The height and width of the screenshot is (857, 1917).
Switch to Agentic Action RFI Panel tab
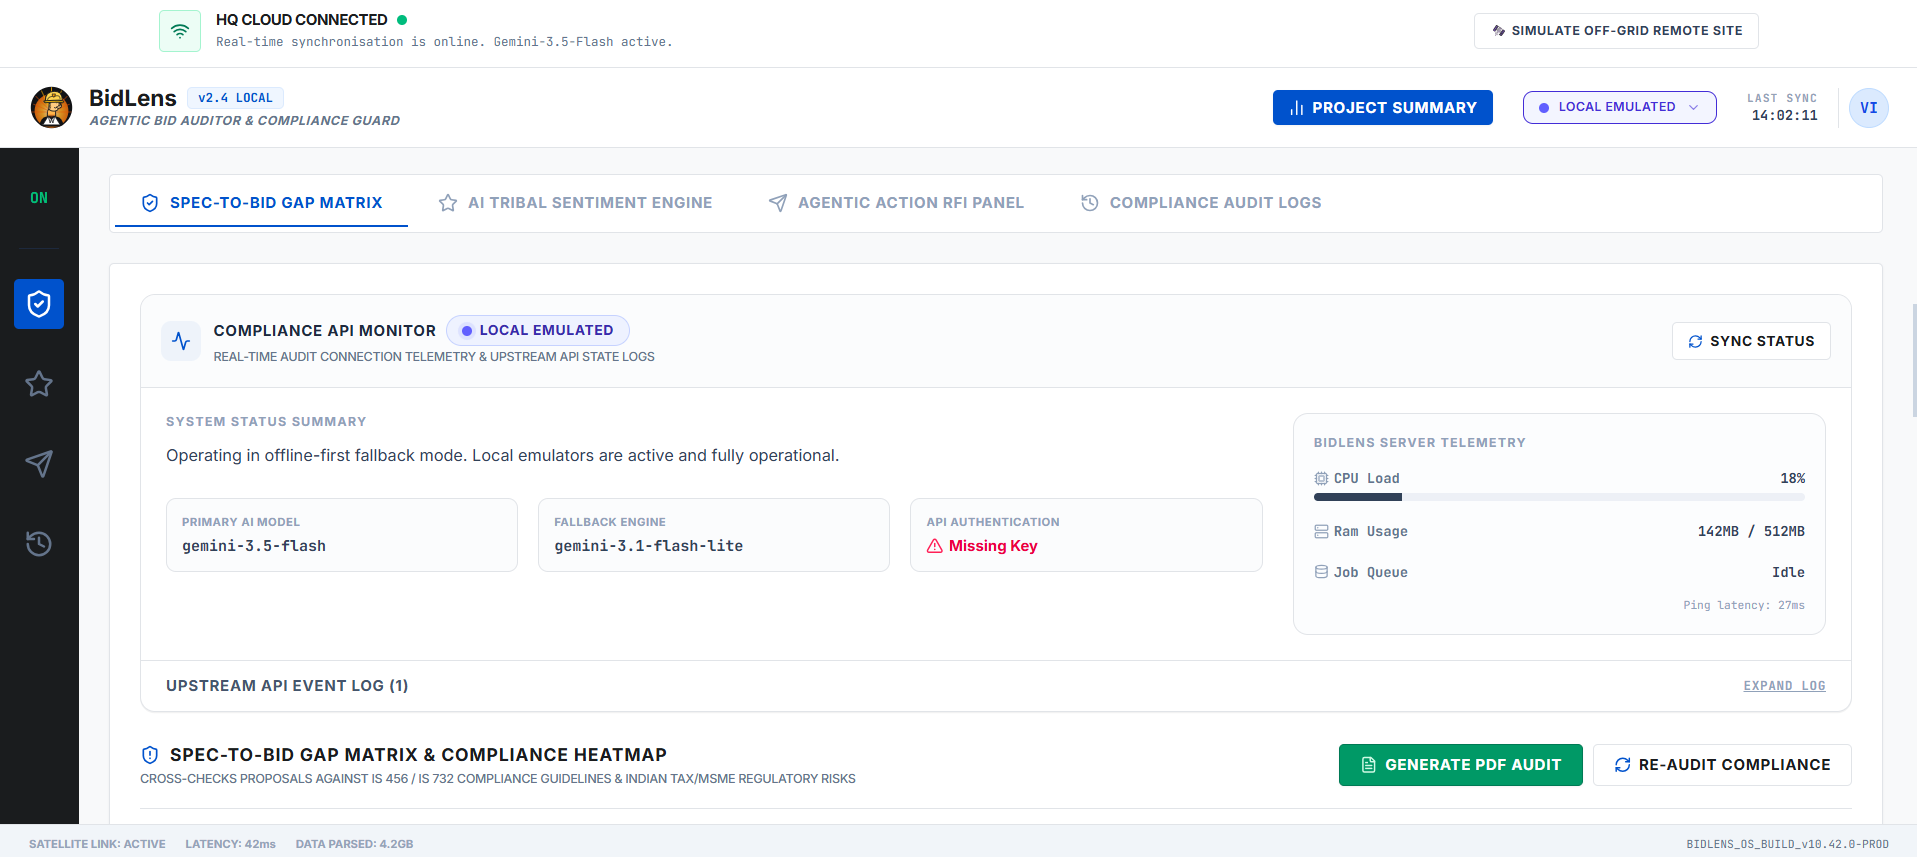click(896, 203)
